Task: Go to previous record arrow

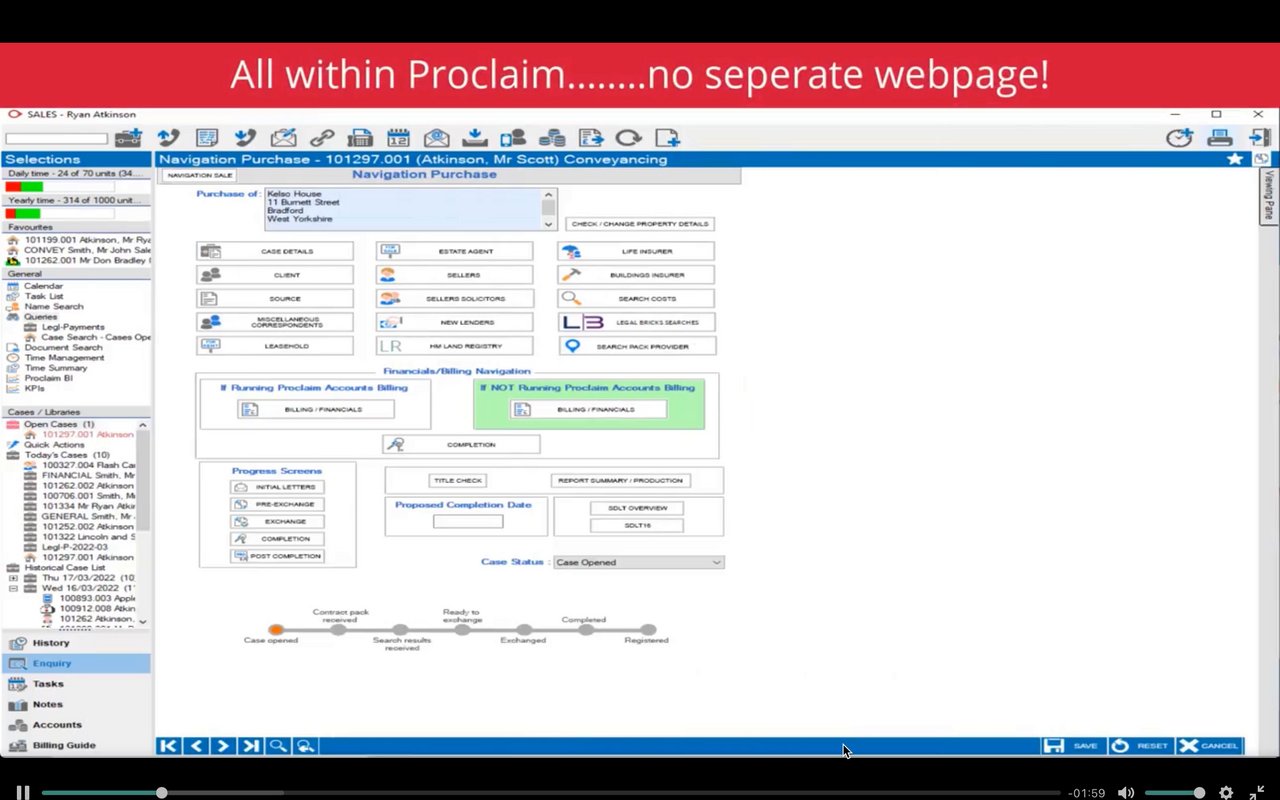Action: tap(196, 746)
